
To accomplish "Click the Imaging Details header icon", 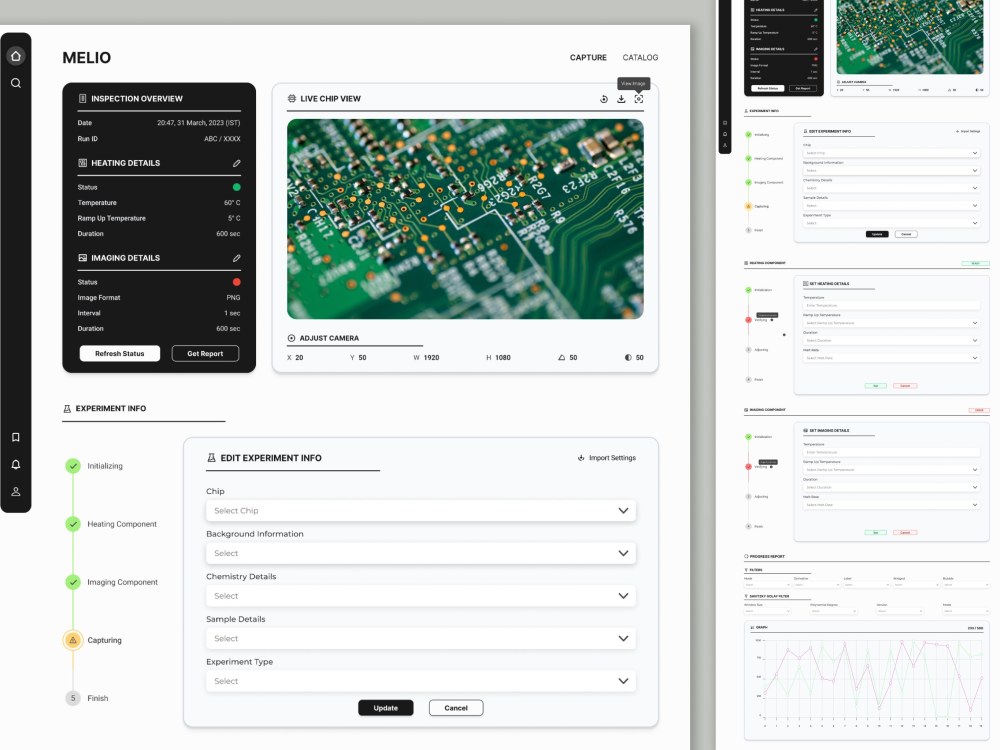I will [x=82, y=258].
